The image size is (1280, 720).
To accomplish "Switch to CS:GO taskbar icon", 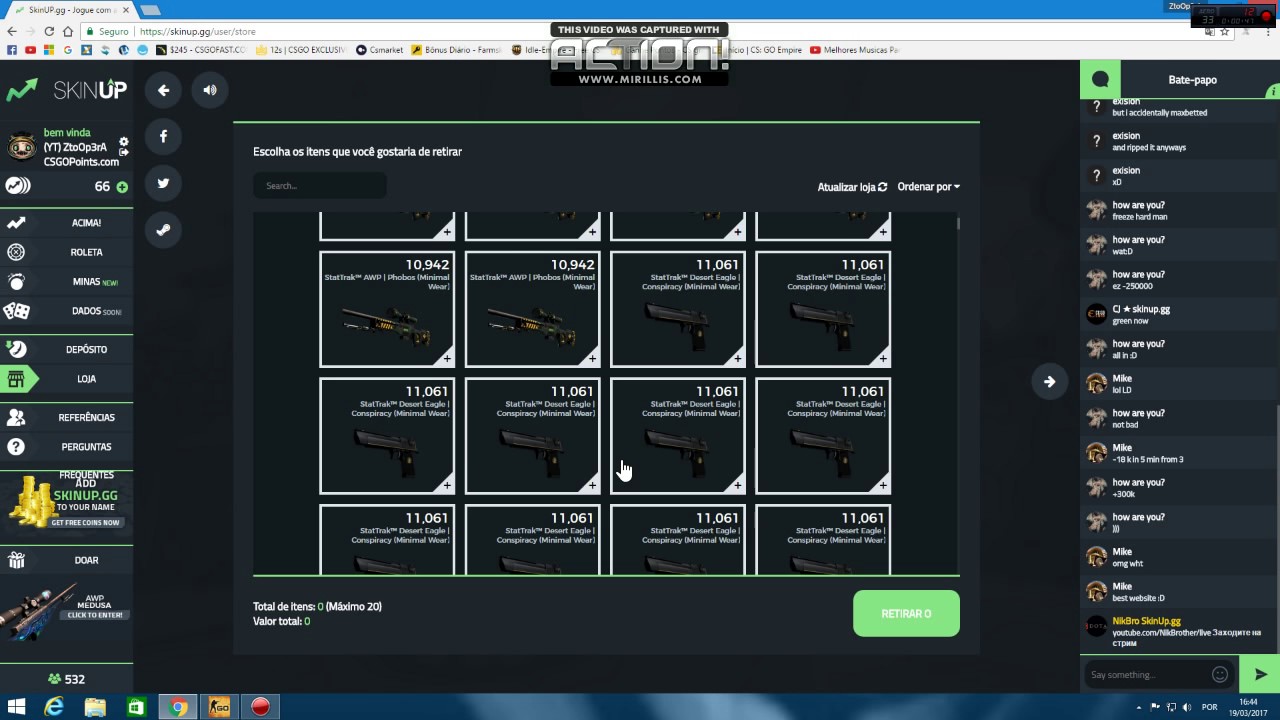I will click(x=219, y=707).
